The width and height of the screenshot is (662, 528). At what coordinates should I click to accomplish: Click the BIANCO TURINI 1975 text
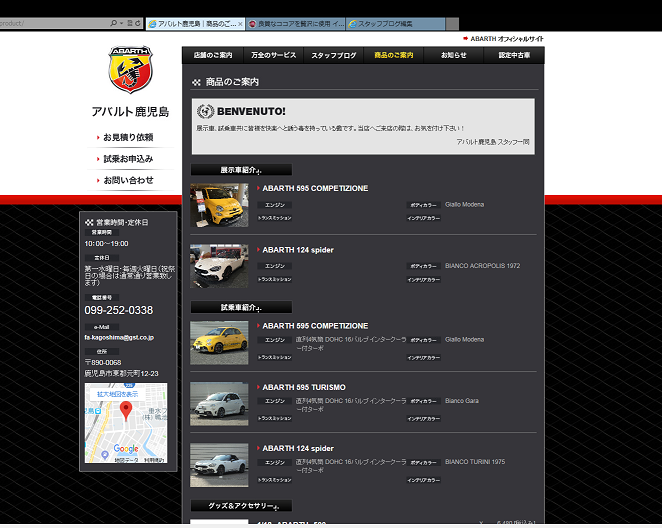(x=475, y=462)
